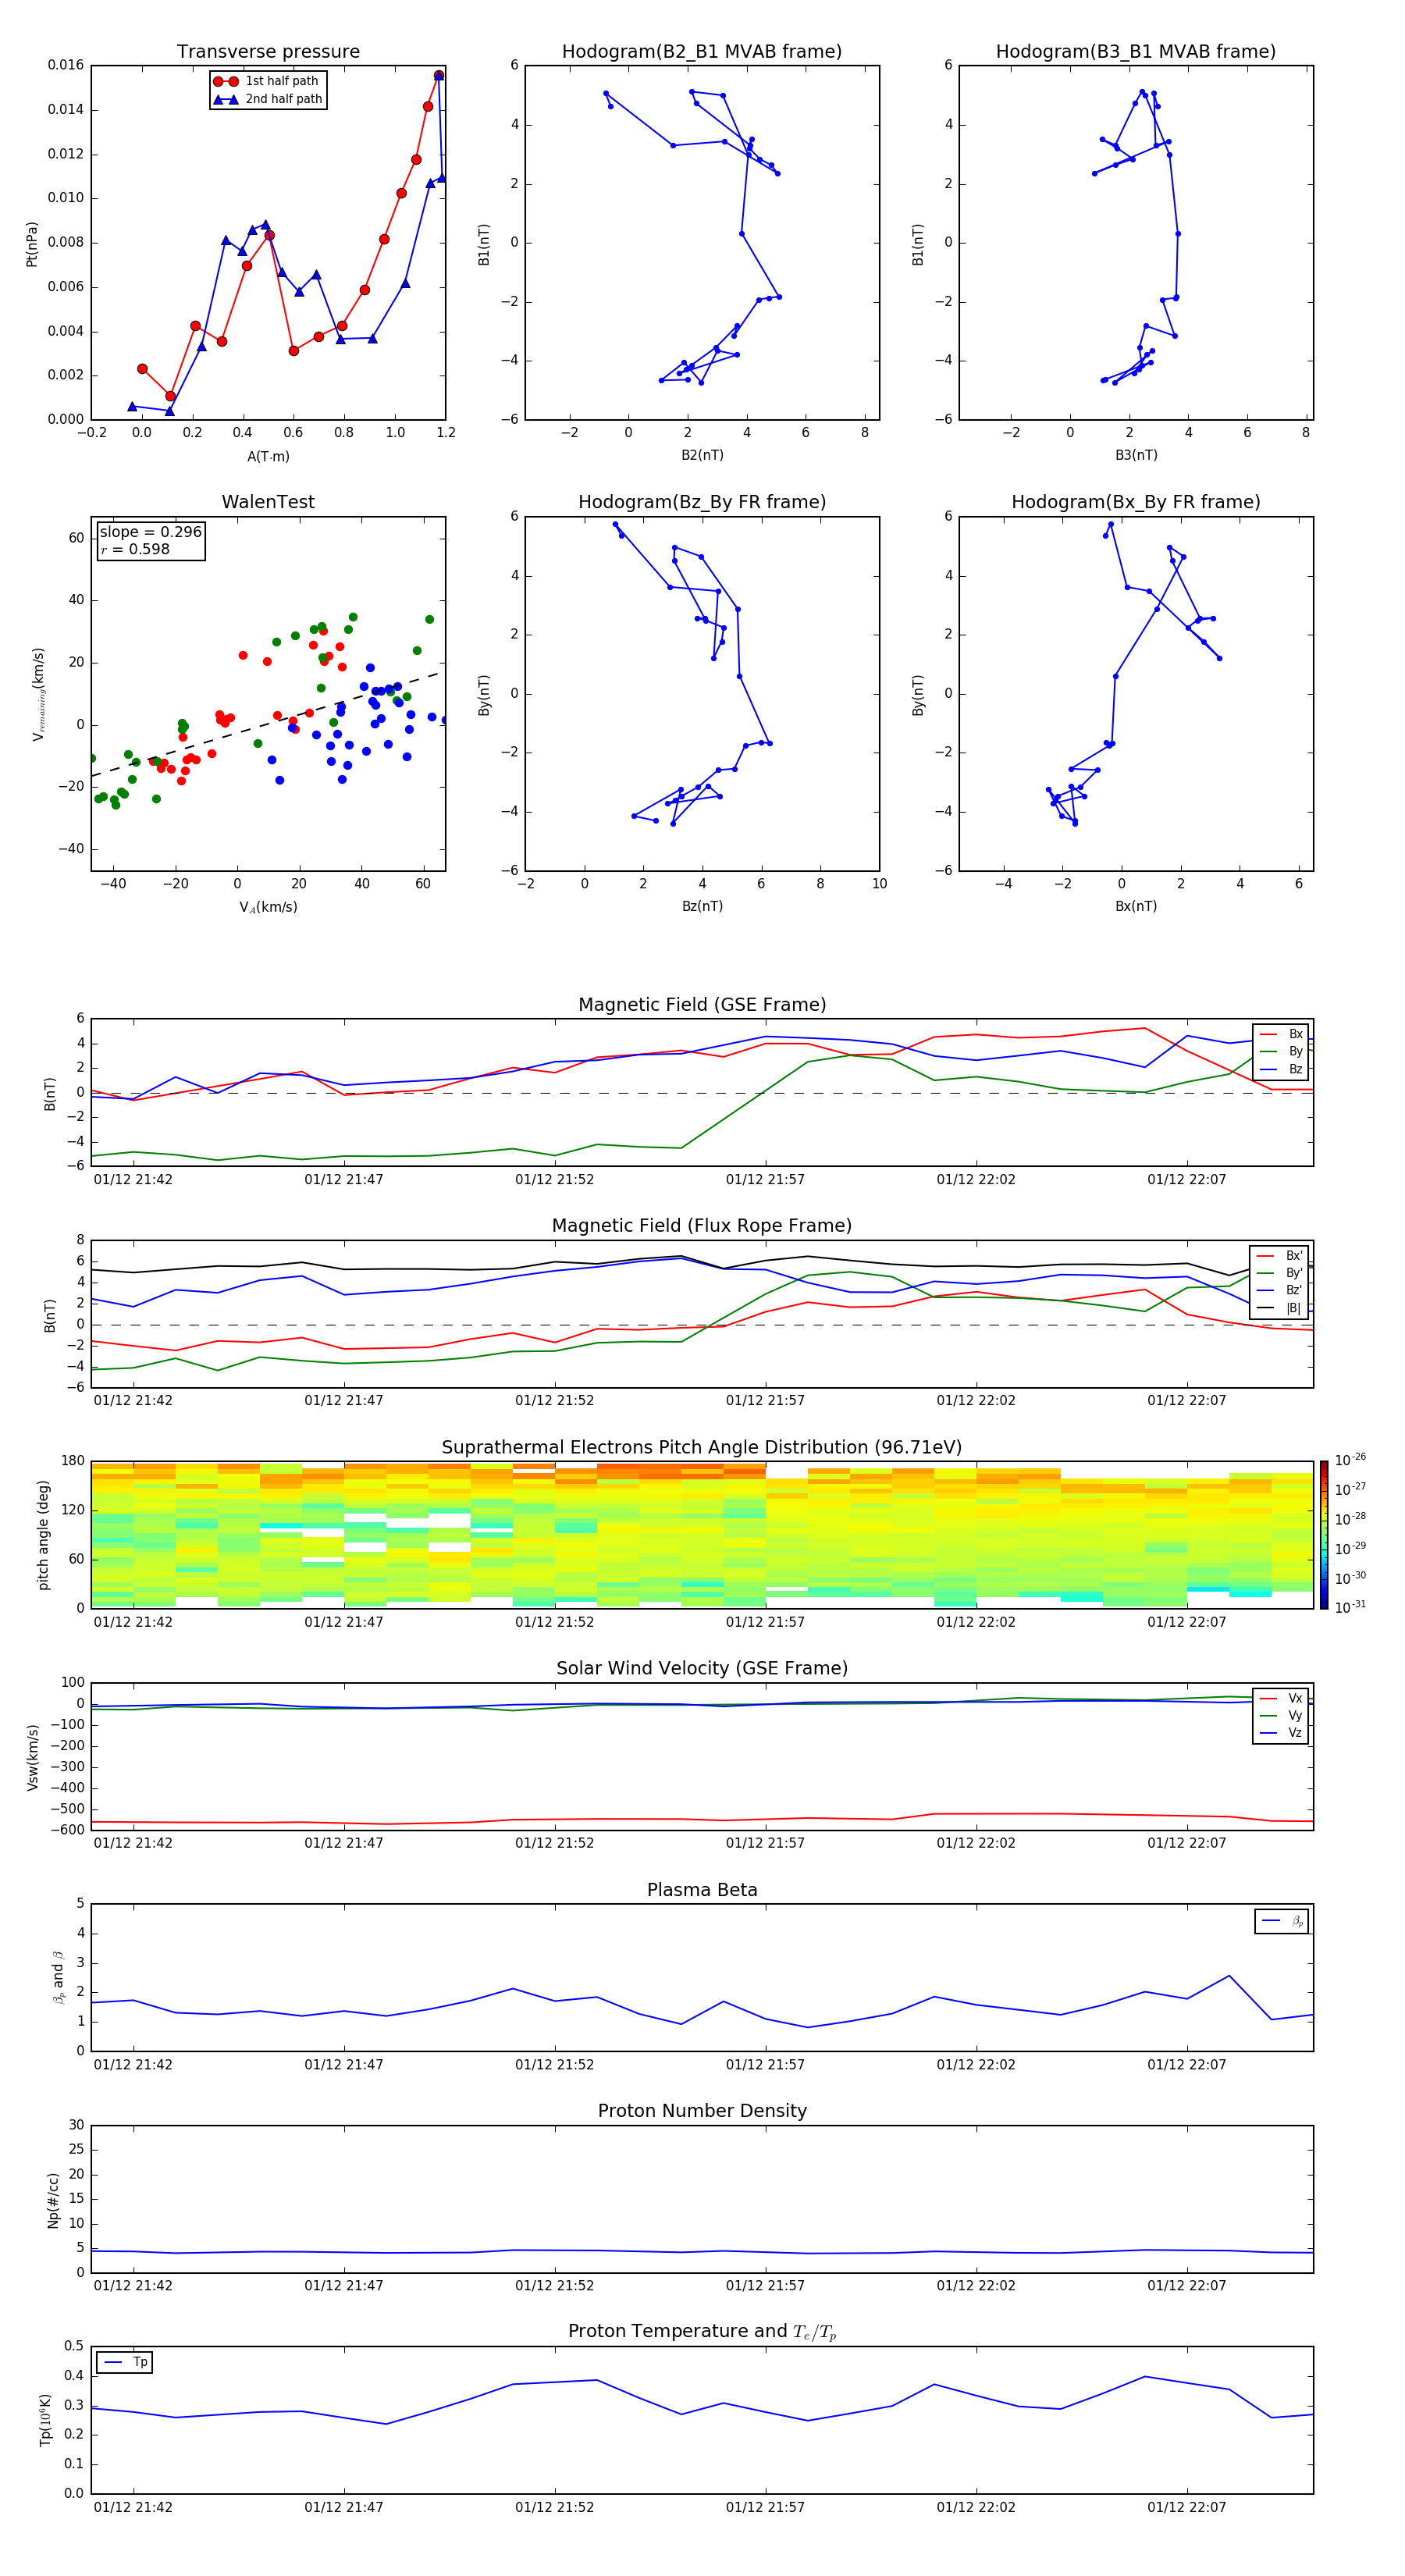Viewport: 1405px width, 2576px height.
Task: Select the '1st half path' legend entry
Action: 268,81
